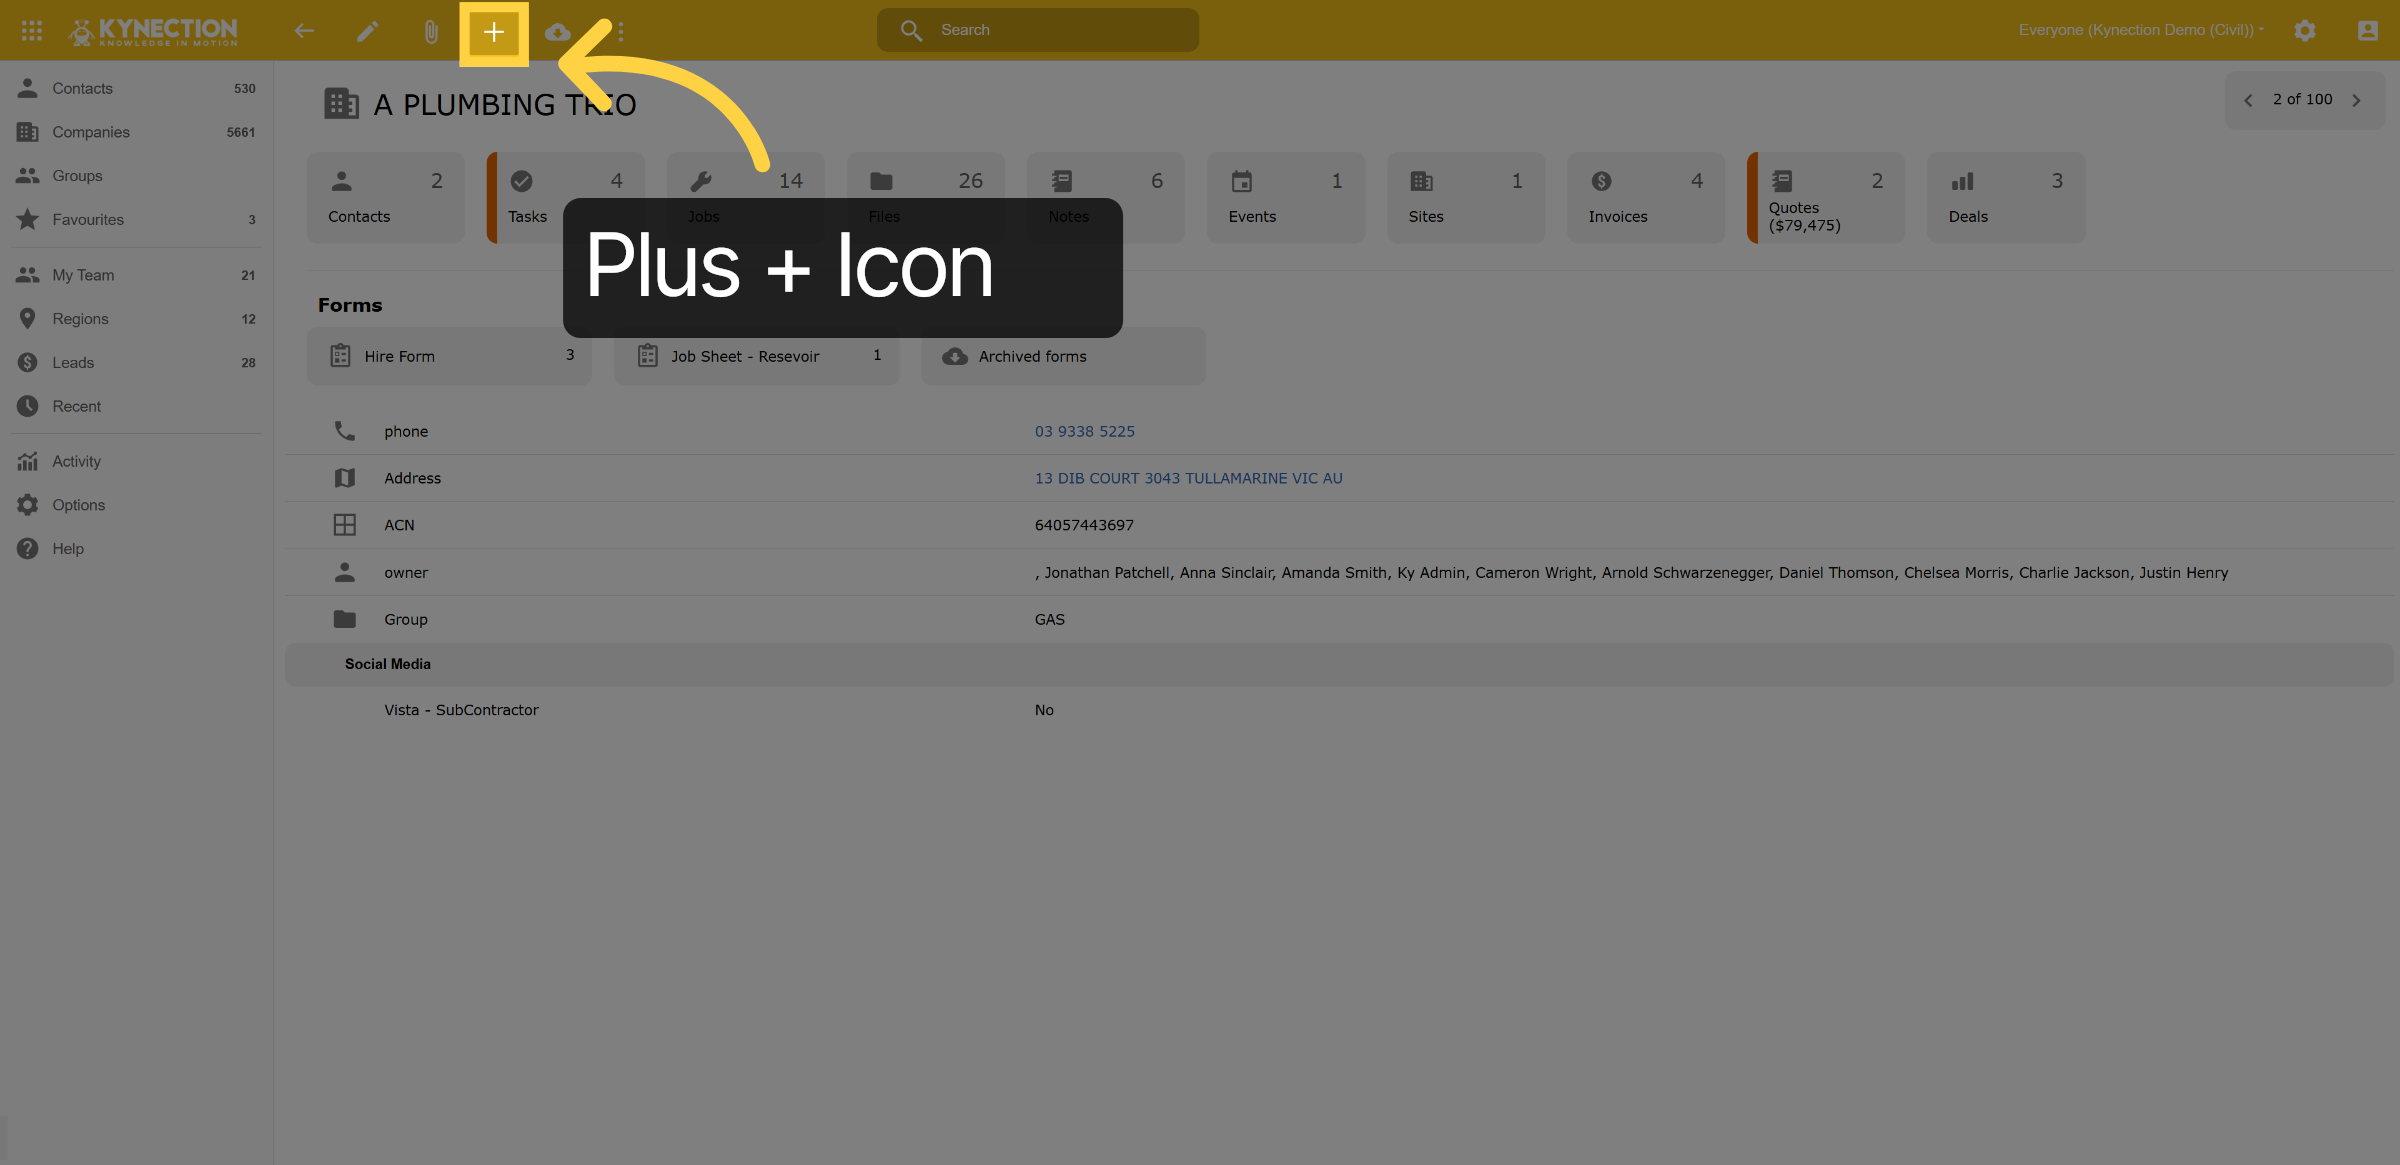
Task: Click the pencil edit icon
Action: pos(367,31)
